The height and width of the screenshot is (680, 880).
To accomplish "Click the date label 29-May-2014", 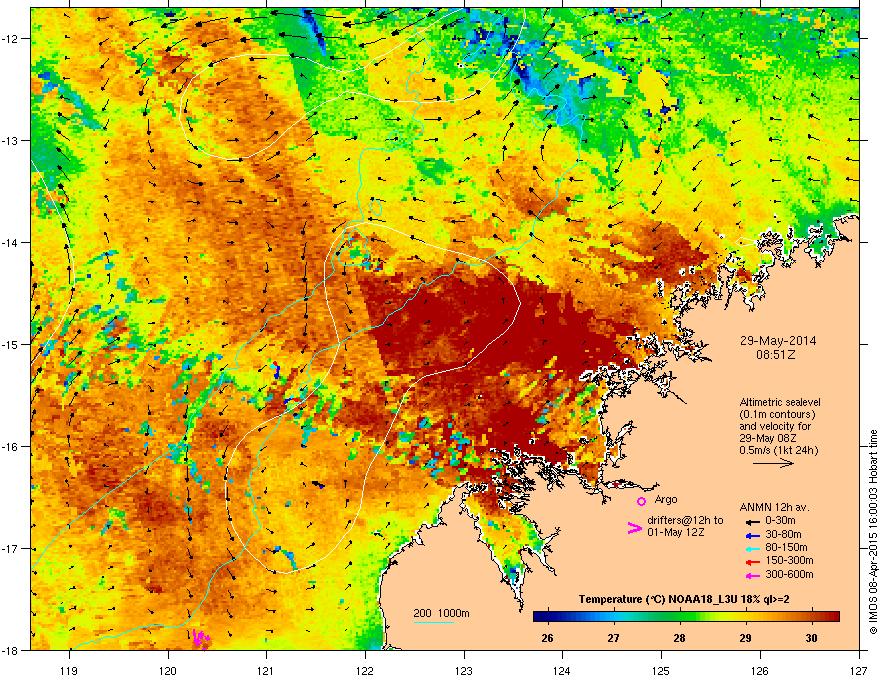I will (x=777, y=341).
